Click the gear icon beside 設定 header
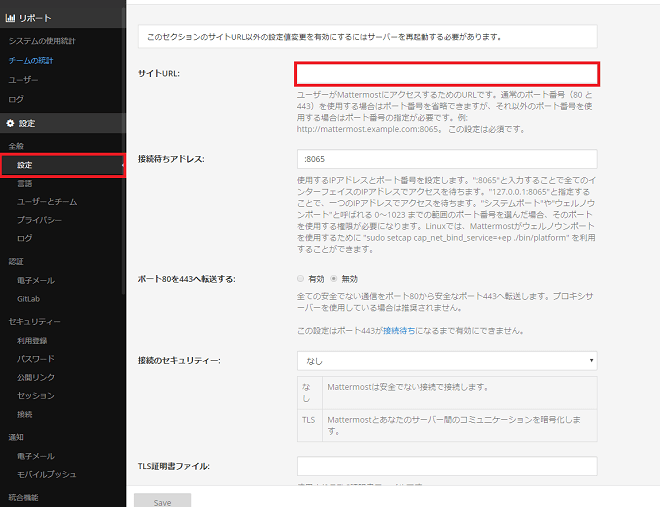The width and height of the screenshot is (660, 507). tap(10, 123)
